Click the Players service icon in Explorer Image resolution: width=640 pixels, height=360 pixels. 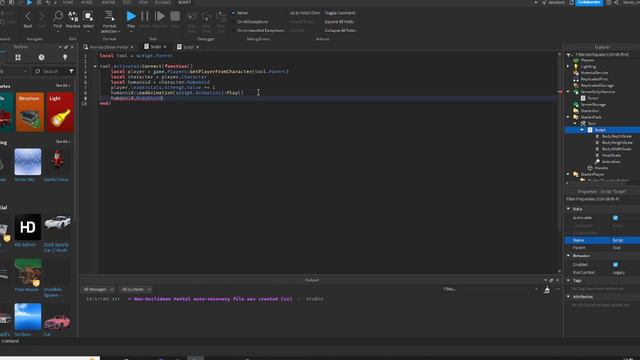(576, 60)
